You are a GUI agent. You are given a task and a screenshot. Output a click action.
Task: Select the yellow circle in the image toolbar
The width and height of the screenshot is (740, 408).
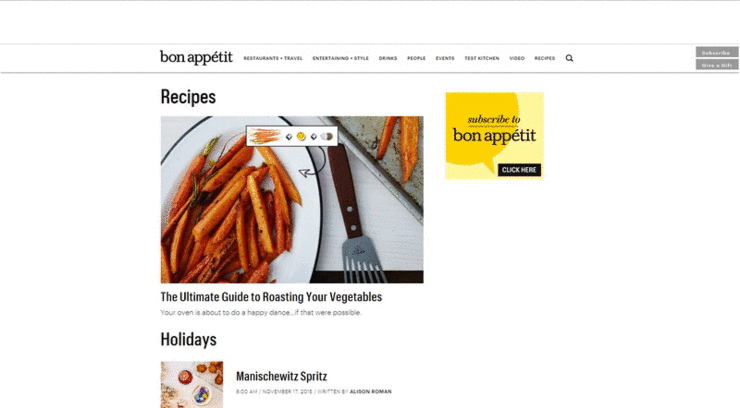point(301,136)
